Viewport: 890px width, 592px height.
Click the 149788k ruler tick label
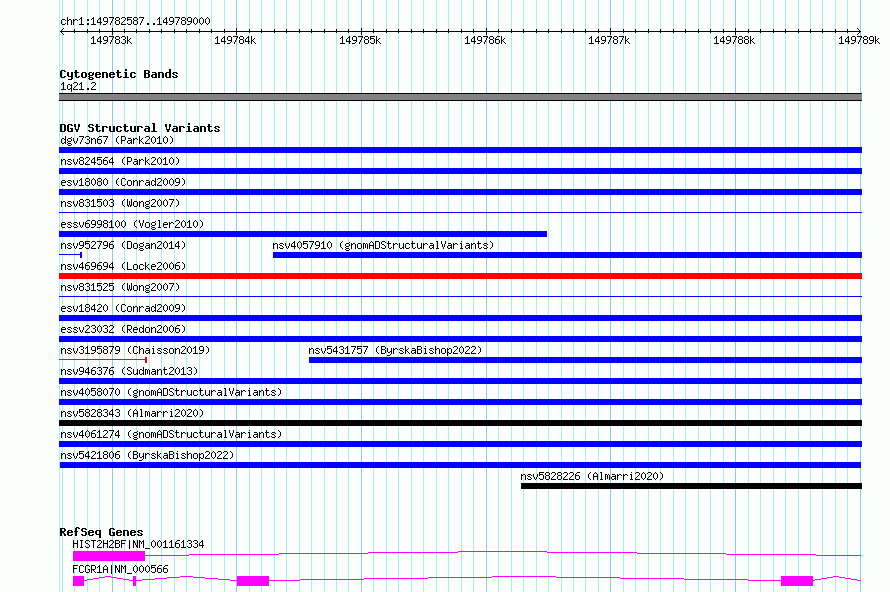point(734,40)
